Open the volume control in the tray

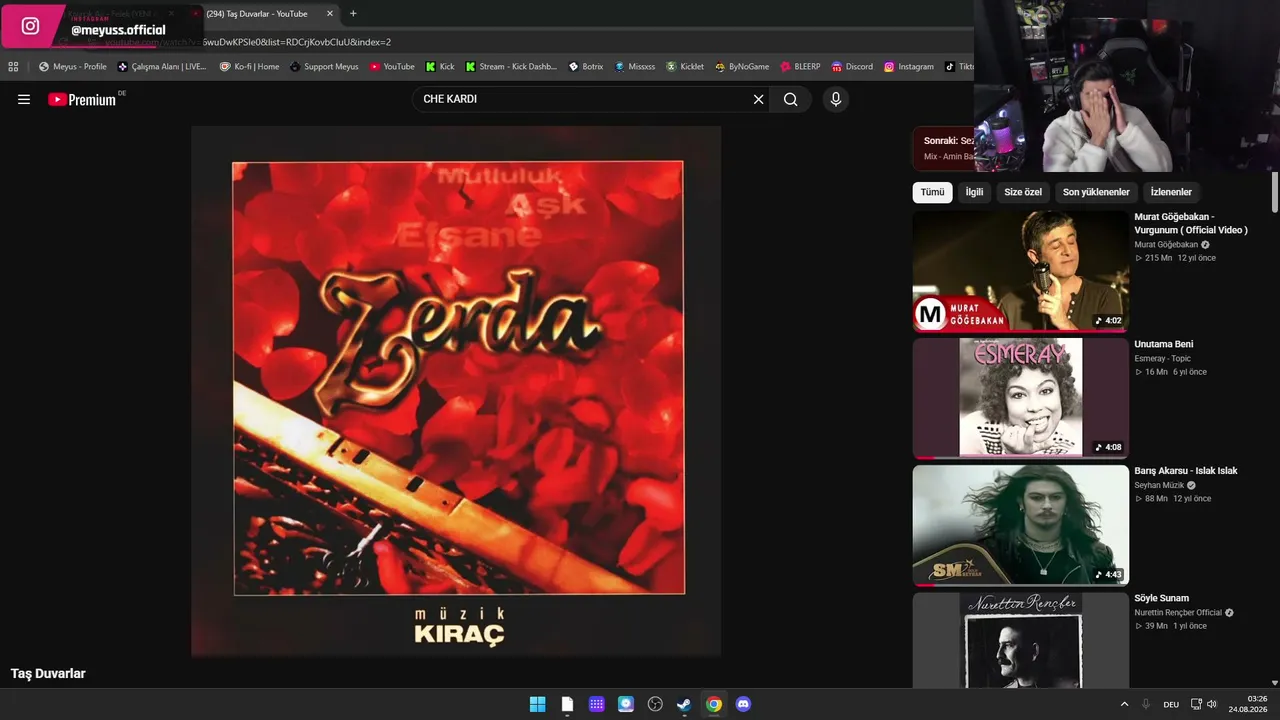click(x=1211, y=704)
